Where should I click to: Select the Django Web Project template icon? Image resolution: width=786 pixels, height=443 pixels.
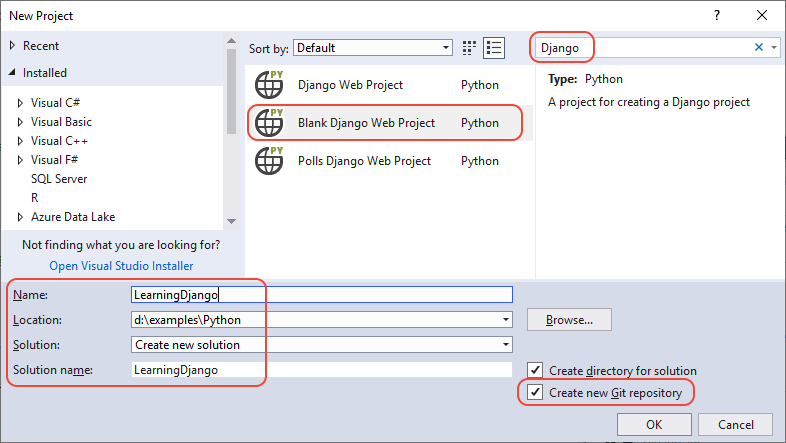pos(270,86)
